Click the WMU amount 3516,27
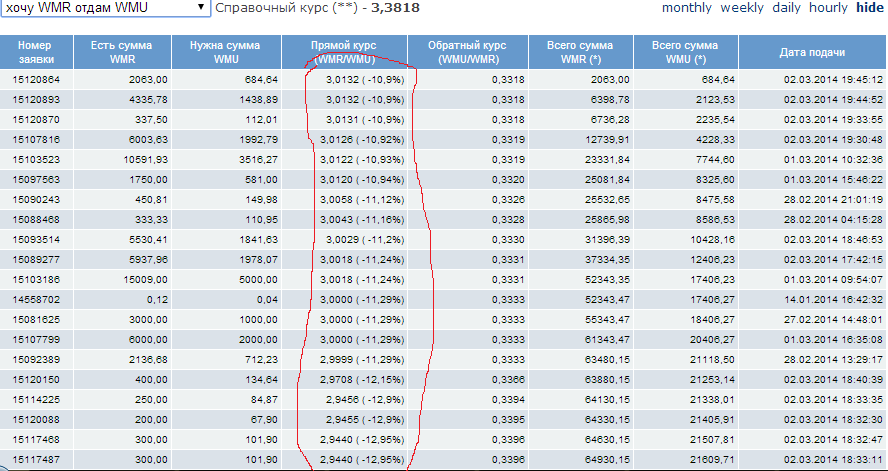888x471 pixels. coord(259,160)
